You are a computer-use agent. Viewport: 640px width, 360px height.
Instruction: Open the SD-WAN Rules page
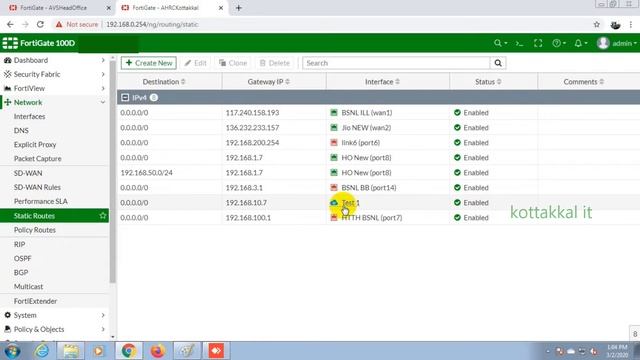click(37, 187)
